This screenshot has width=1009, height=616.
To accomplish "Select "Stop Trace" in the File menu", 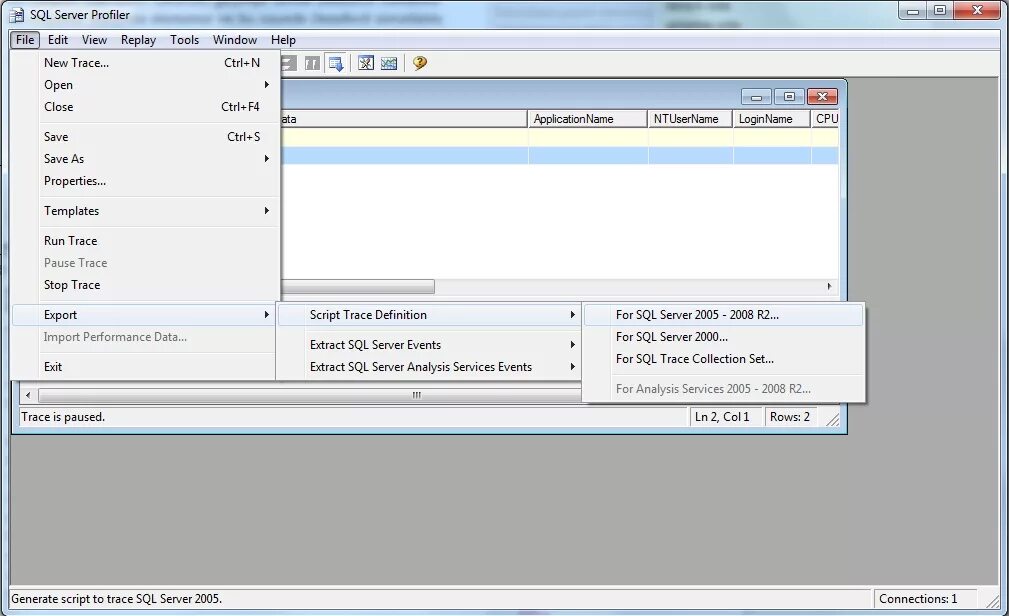I will (x=71, y=285).
